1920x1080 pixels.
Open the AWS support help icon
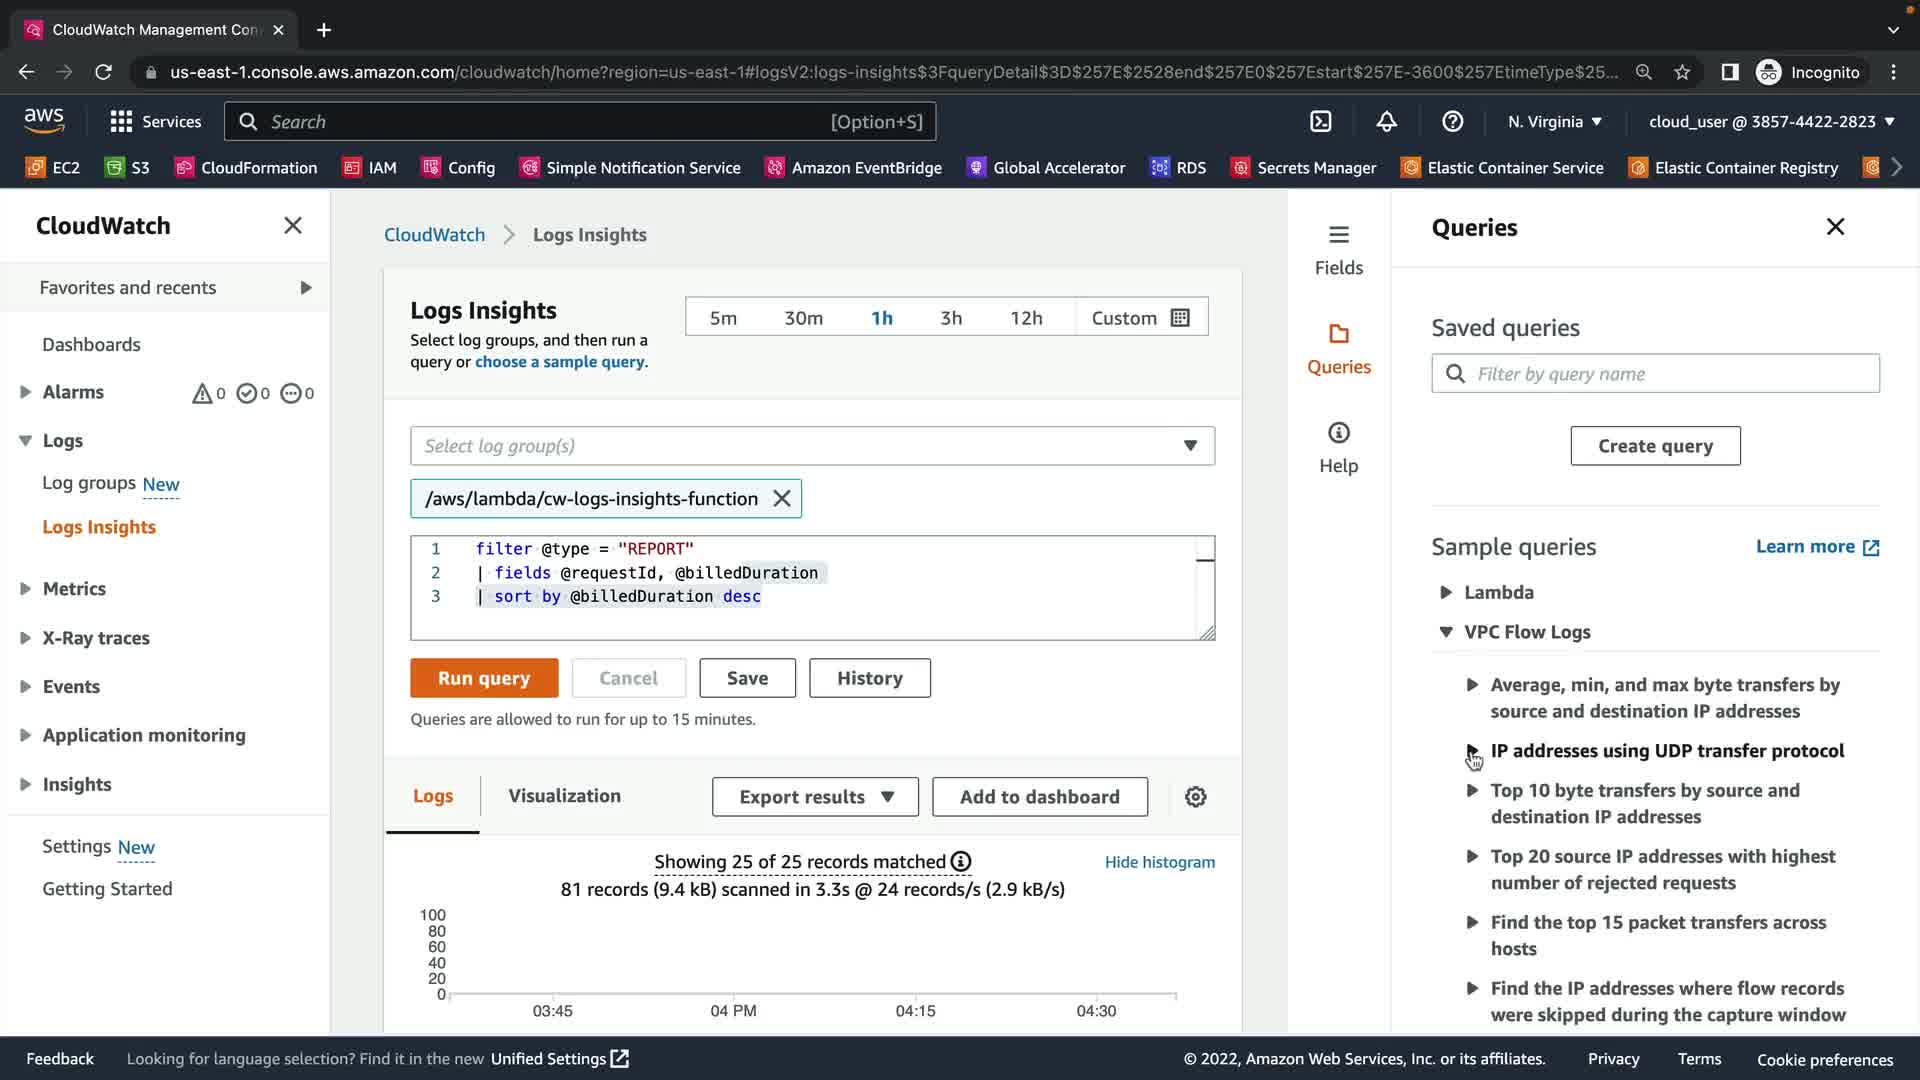pyautogui.click(x=1452, y=121)
